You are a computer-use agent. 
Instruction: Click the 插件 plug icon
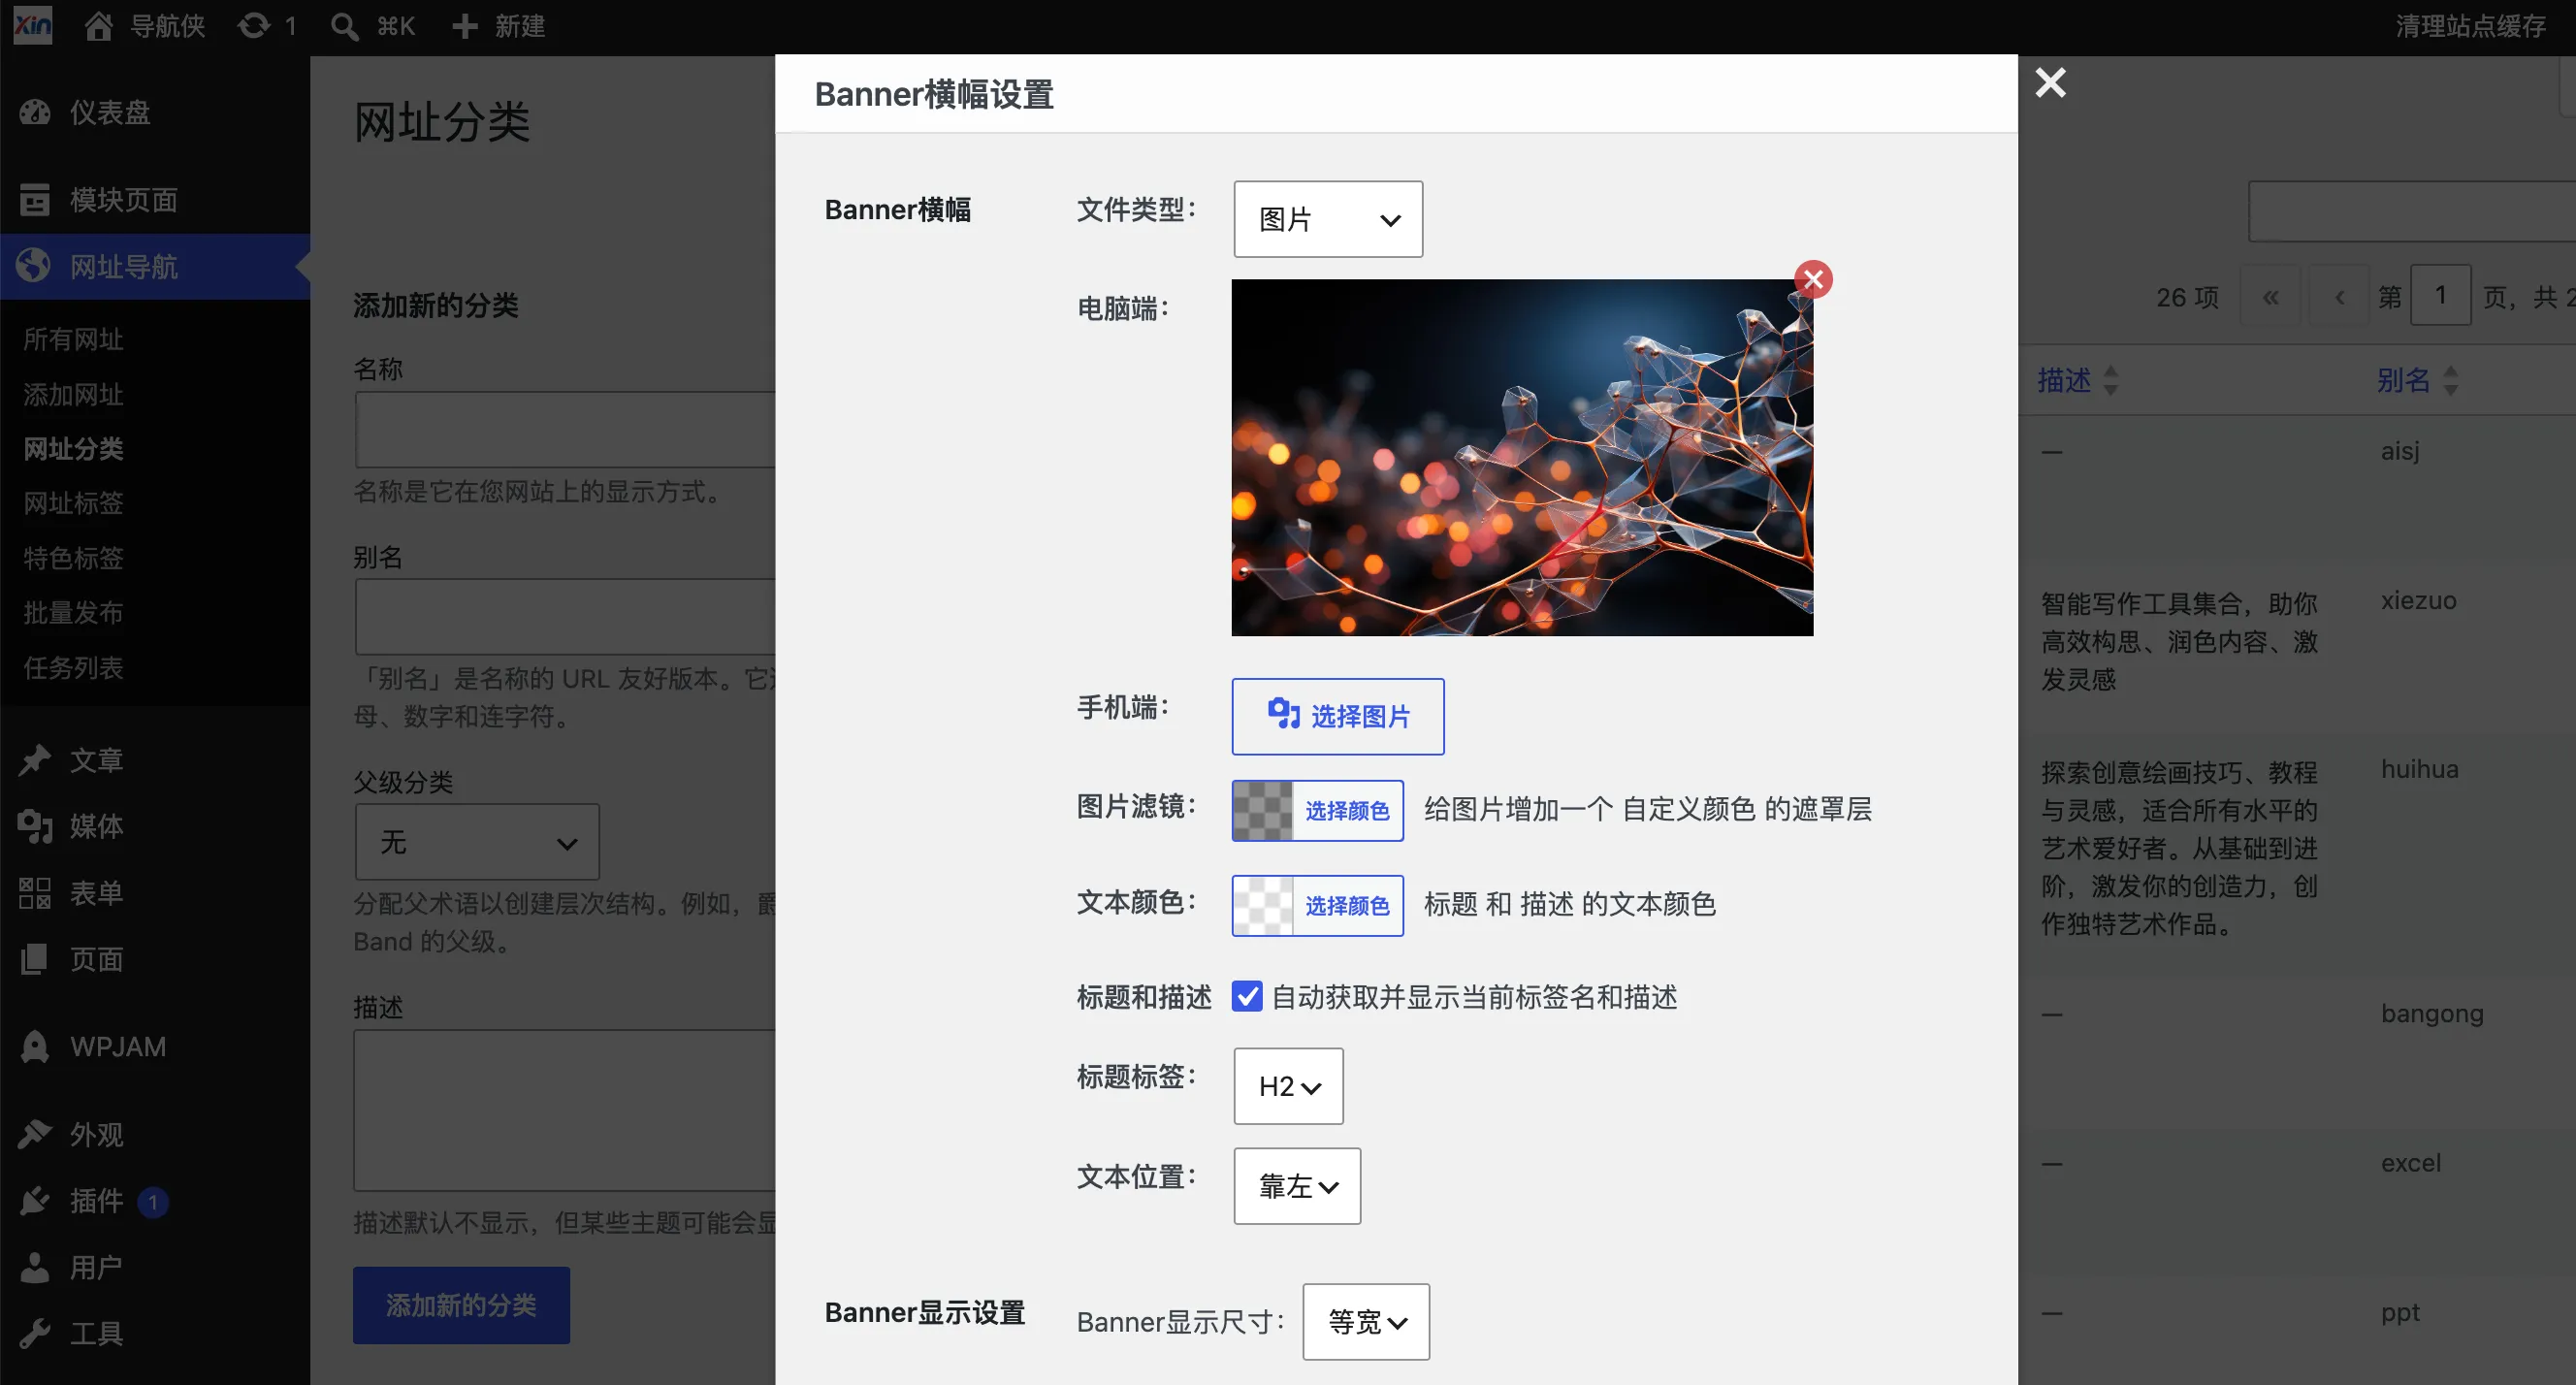[35, 1200]
